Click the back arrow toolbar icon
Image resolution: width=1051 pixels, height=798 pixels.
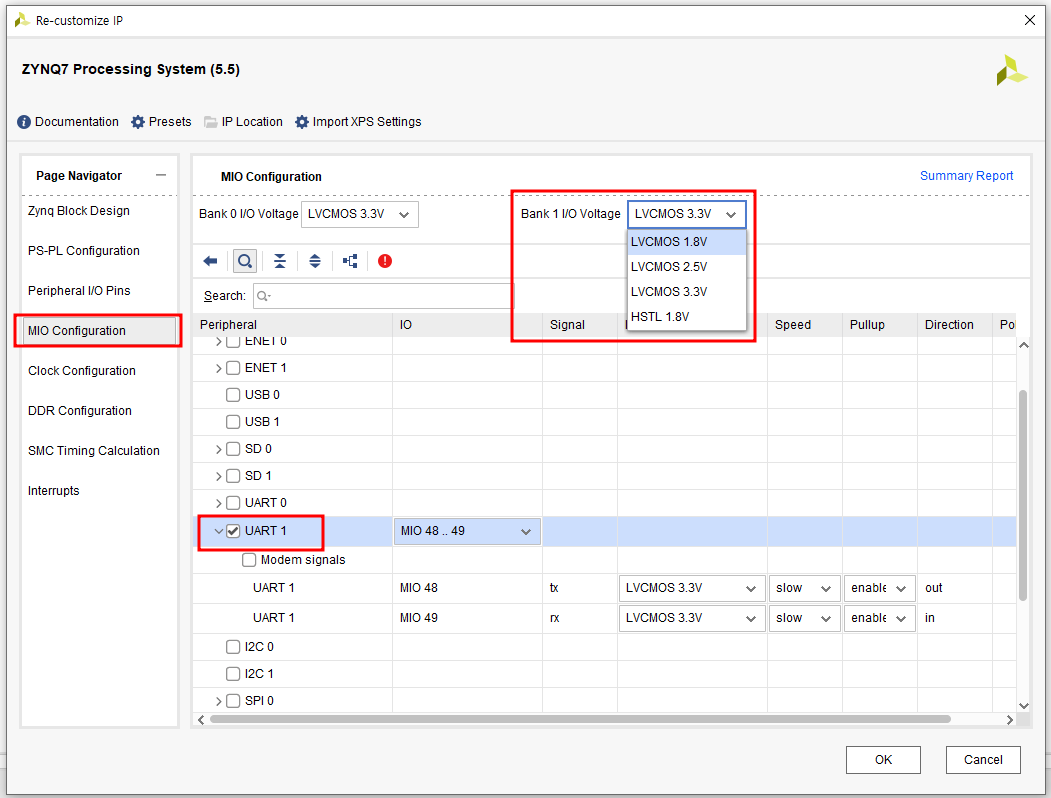point(210,261)
